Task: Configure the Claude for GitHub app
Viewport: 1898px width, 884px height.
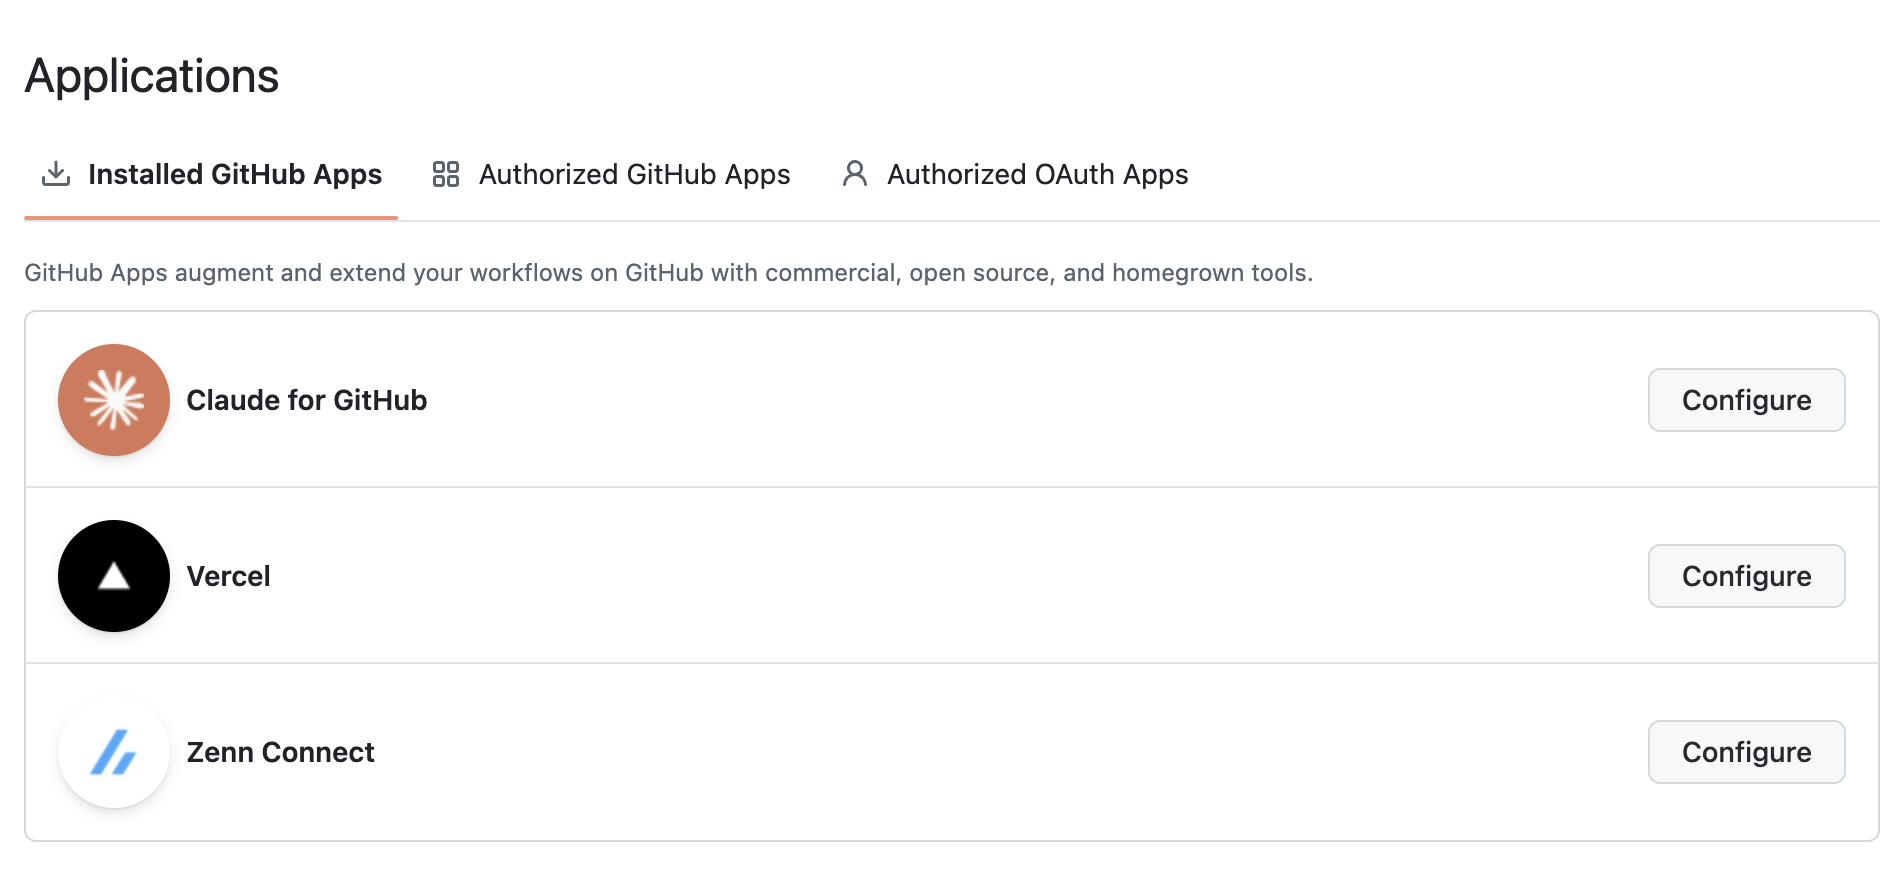Action: coord(1746,400)
